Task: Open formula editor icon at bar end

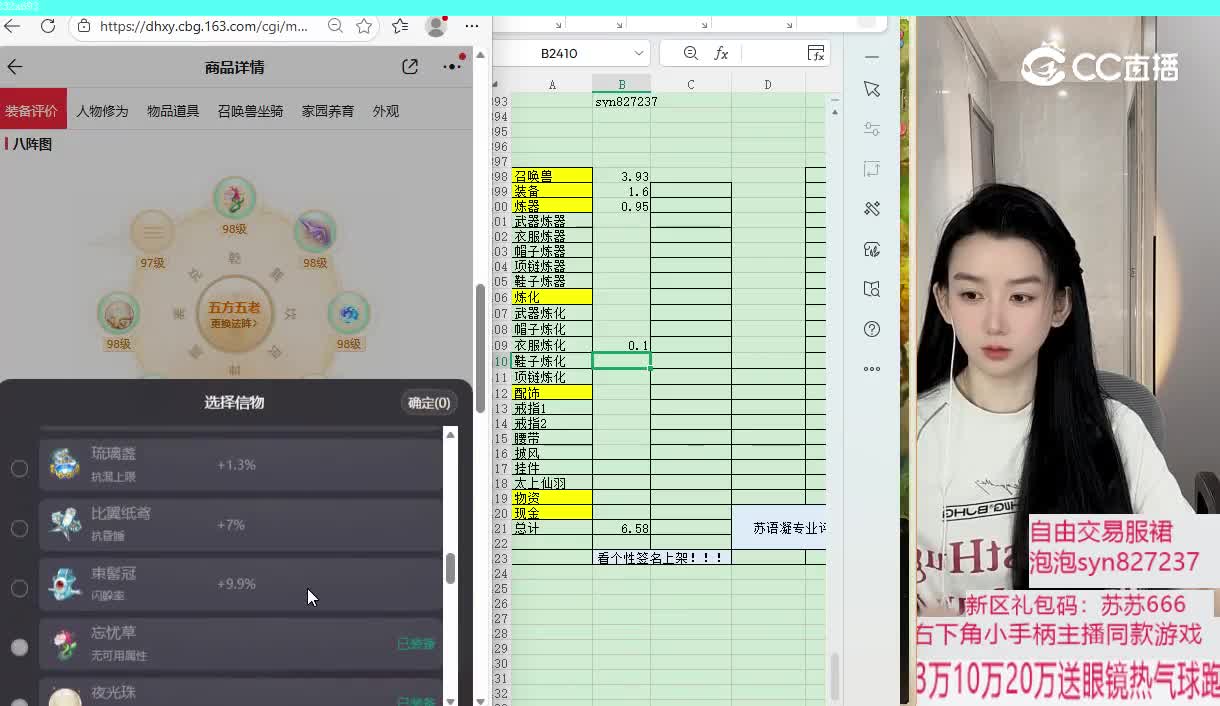Action: point(816,54)
